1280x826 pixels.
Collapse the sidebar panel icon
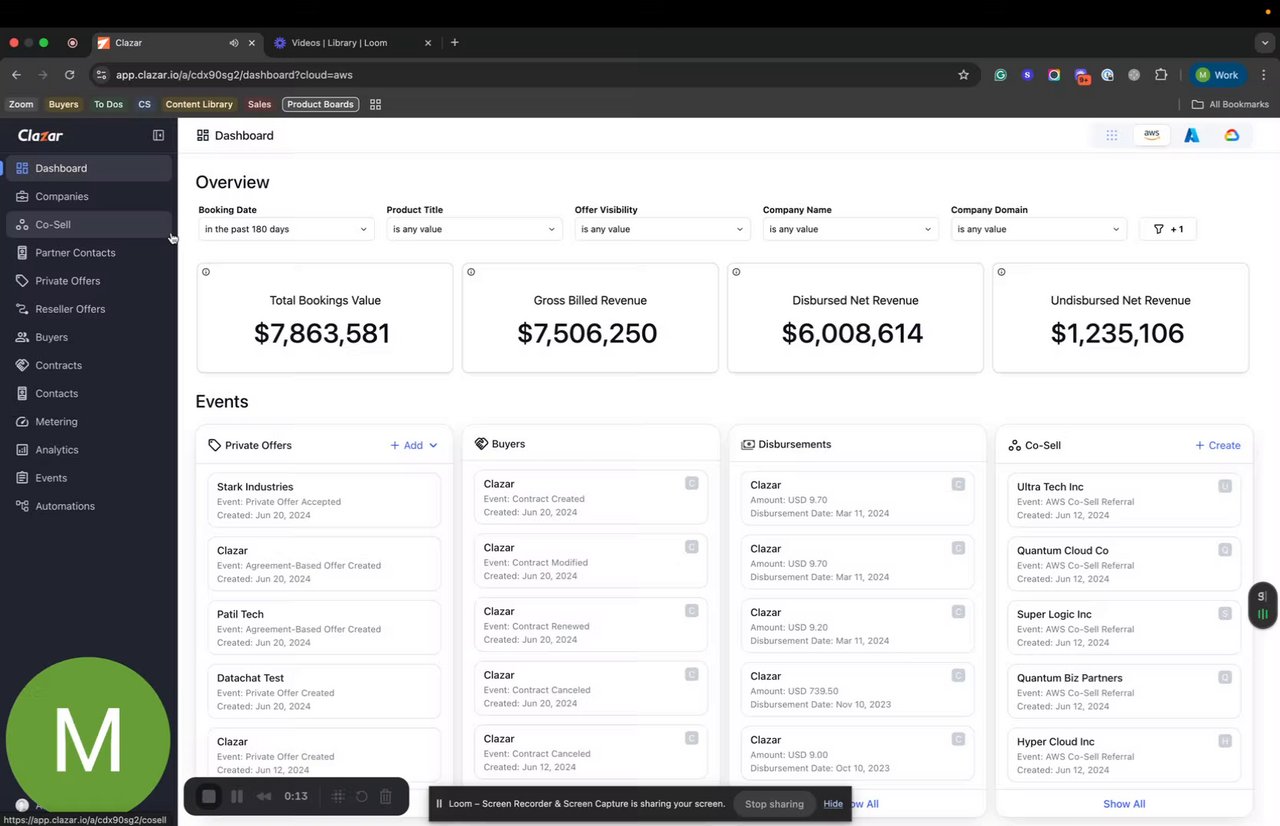158,135
